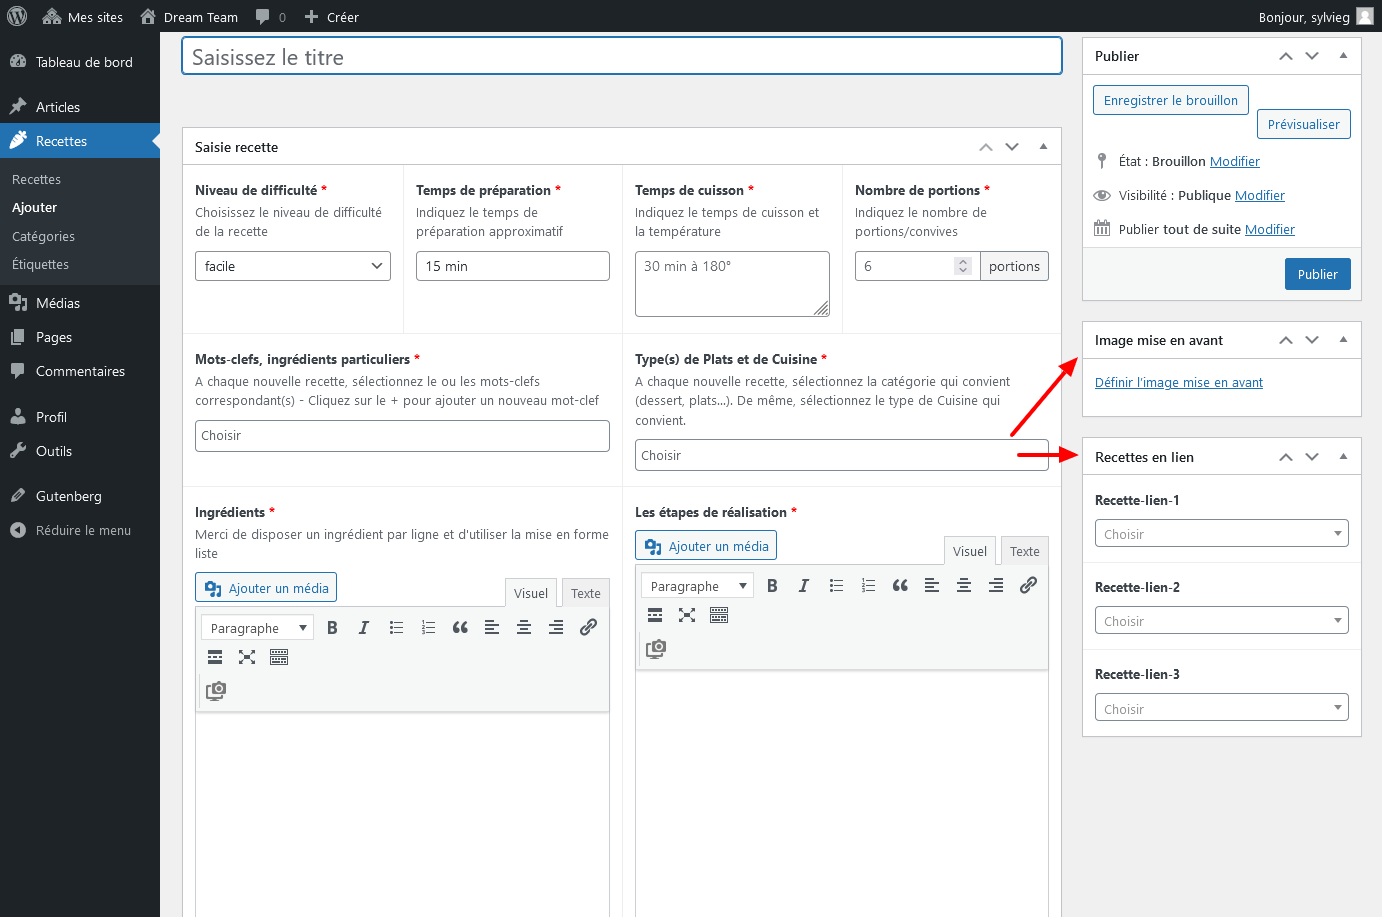The width and height of the screenshot is (1382, 917).
Task: Click Bold in the Ingrédients editor toolbar
Action: (x=332, y=628)
